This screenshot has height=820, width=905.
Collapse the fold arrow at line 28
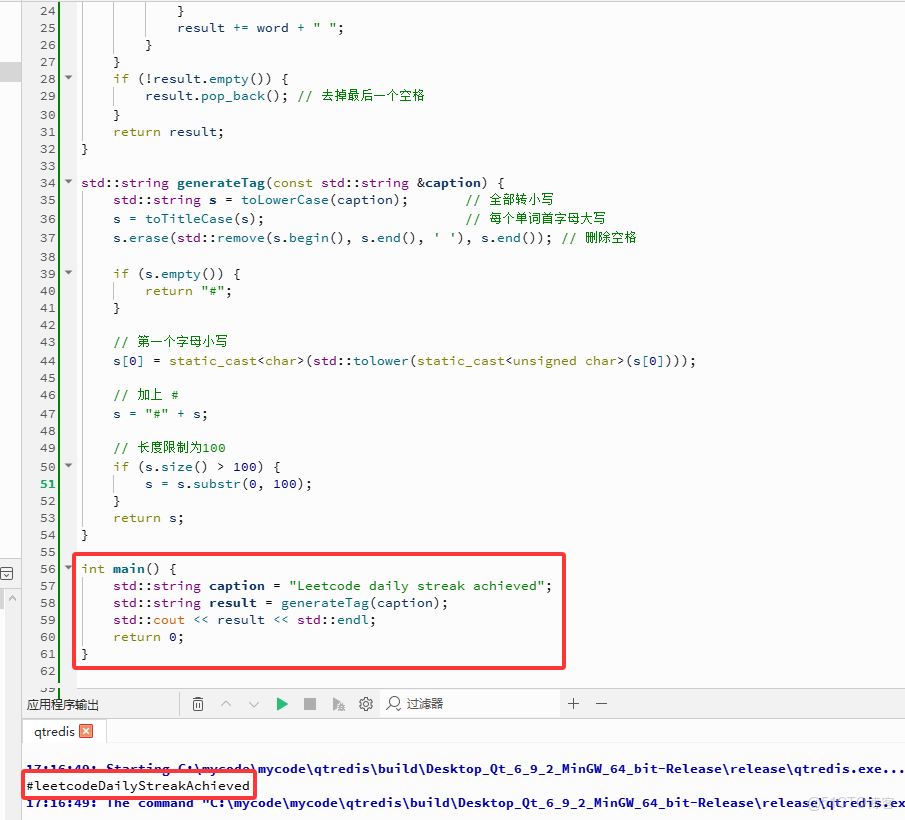[x=69, y=77]
